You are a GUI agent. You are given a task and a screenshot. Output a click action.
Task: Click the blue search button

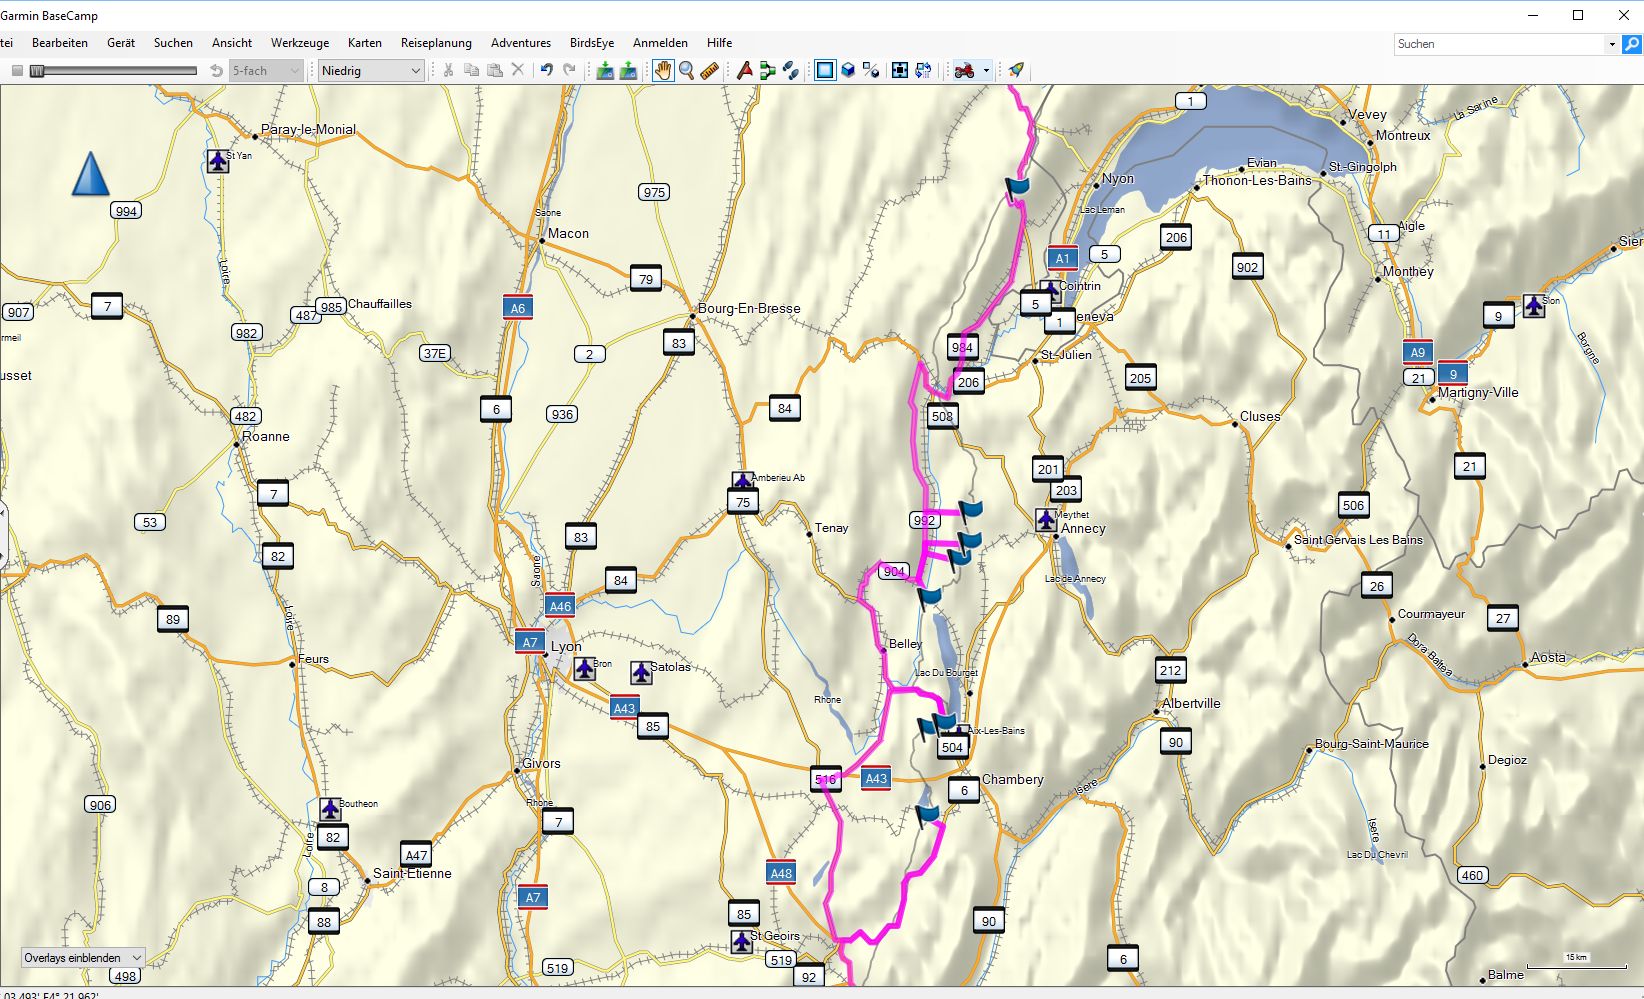pyautogui.click(x=1631, y=44)
